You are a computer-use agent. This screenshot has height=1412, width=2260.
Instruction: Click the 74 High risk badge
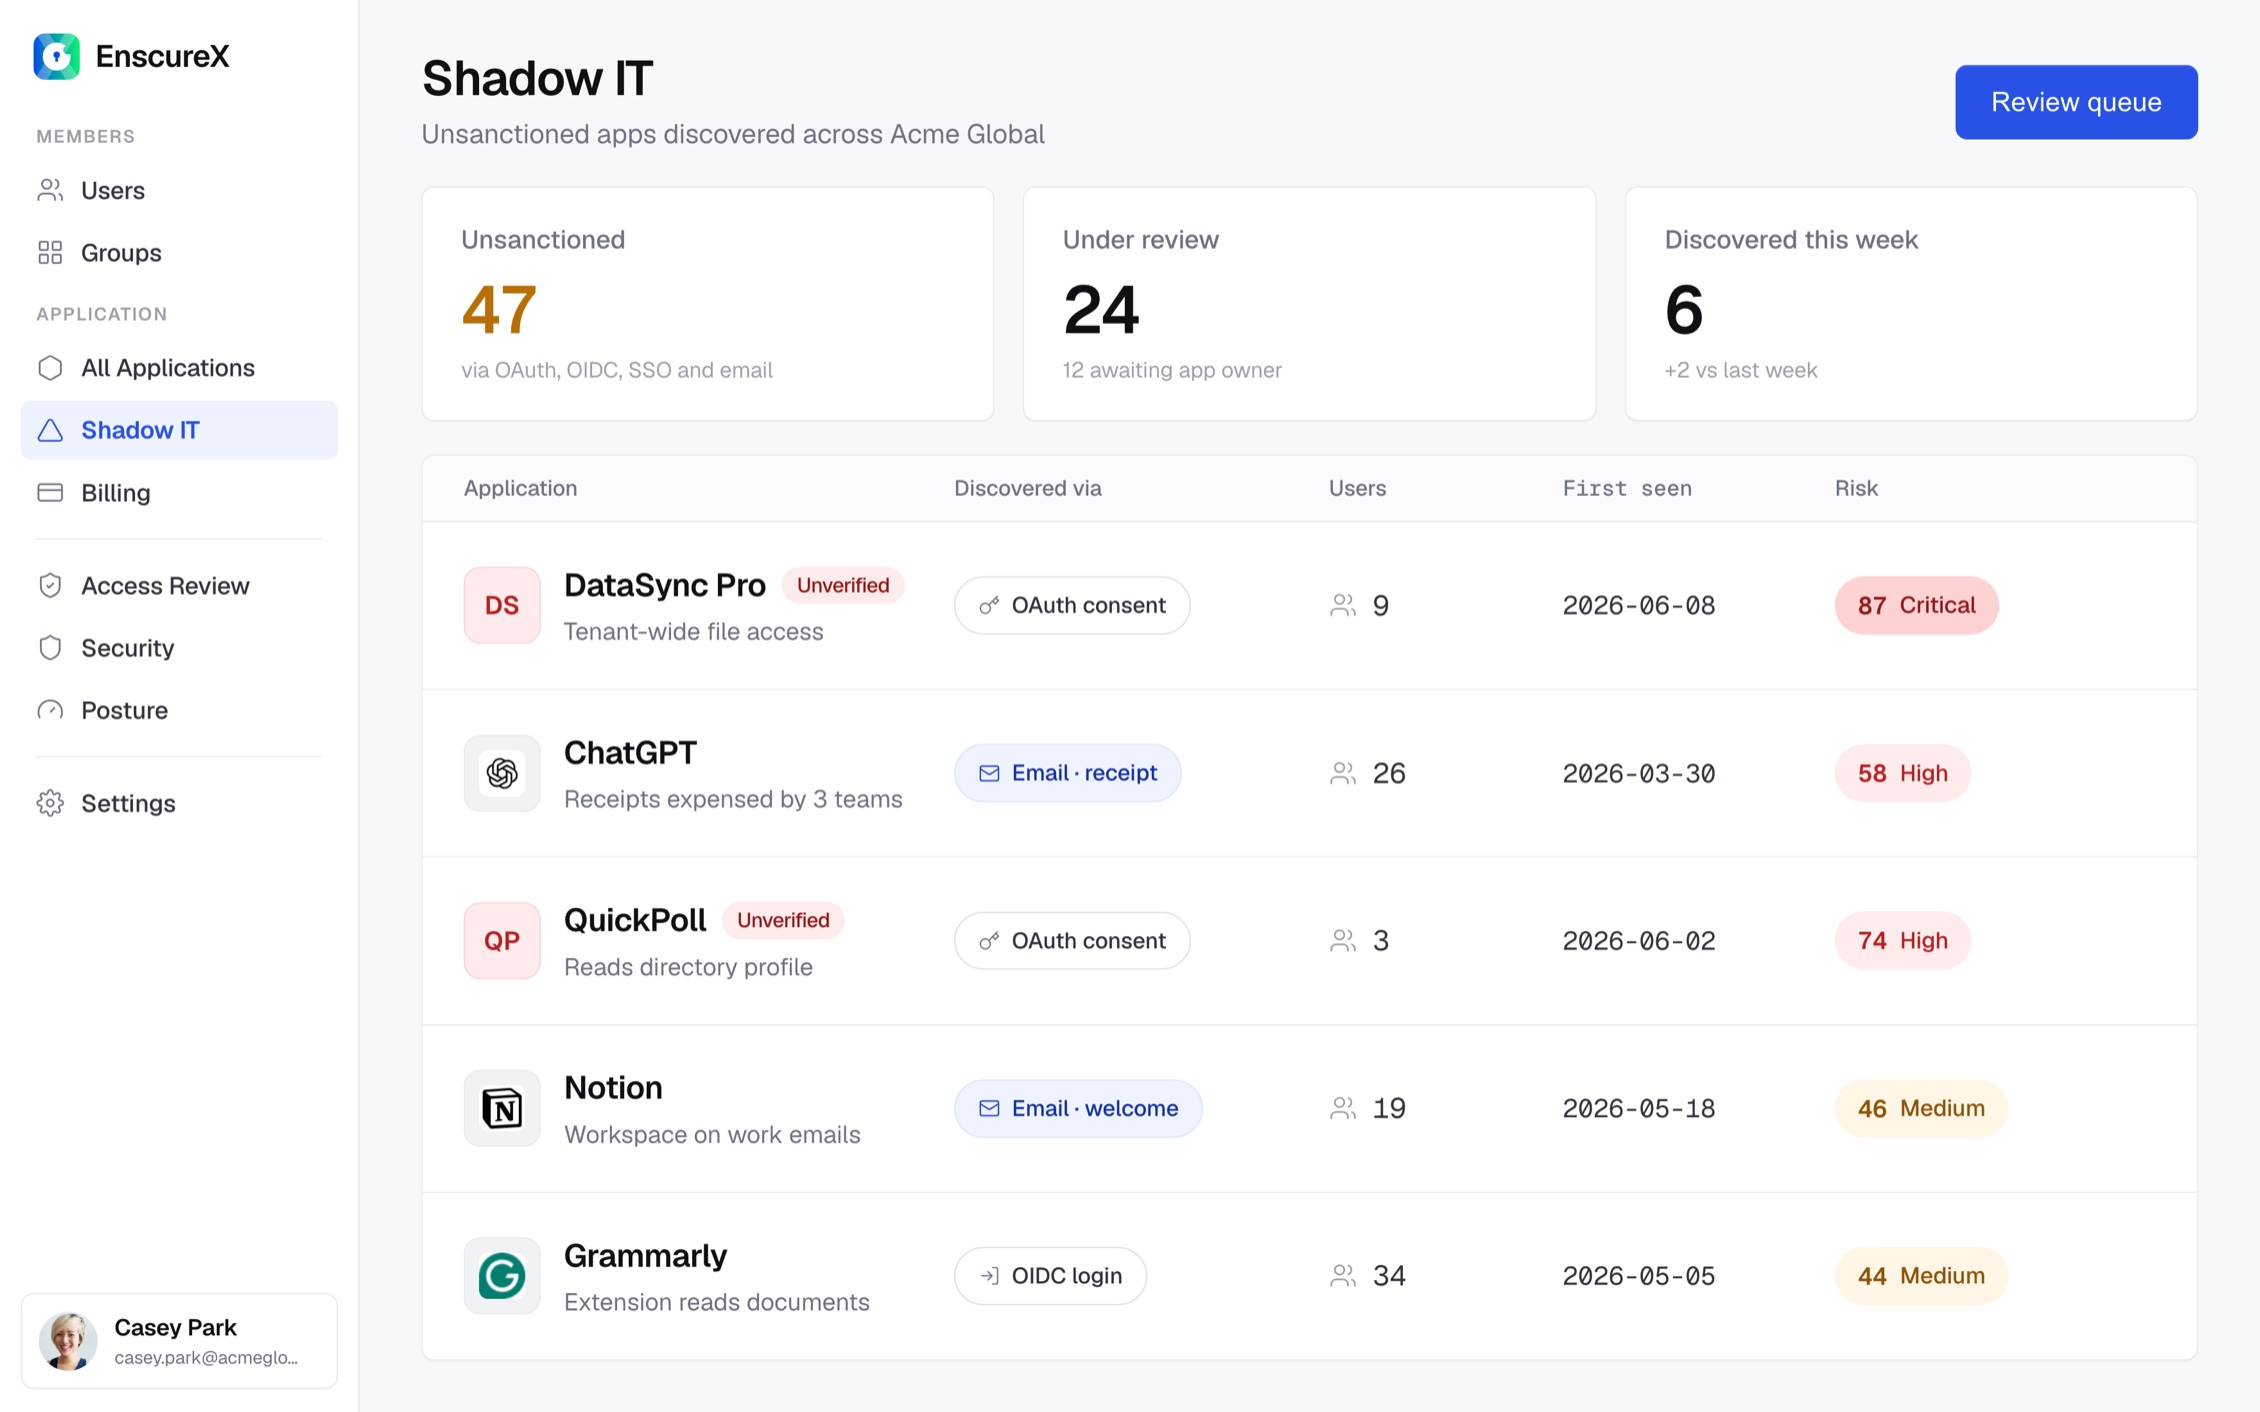[1902, 940]
